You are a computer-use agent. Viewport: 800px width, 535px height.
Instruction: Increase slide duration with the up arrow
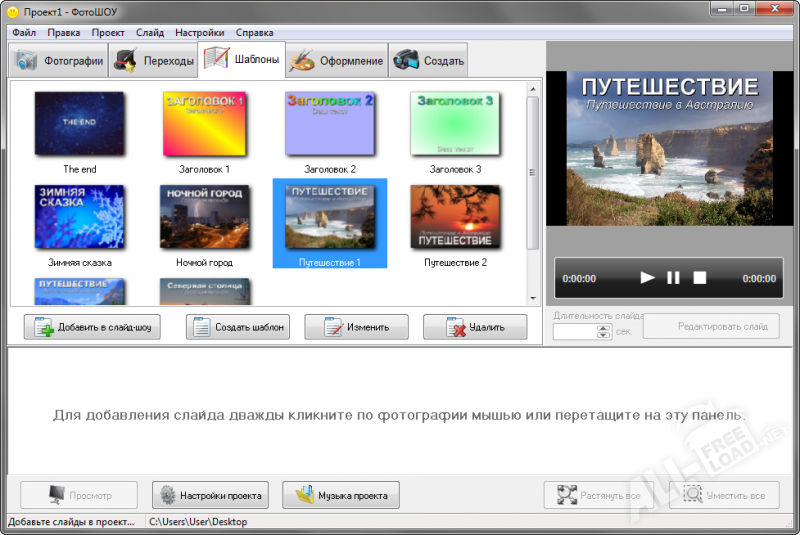(603, 327)
